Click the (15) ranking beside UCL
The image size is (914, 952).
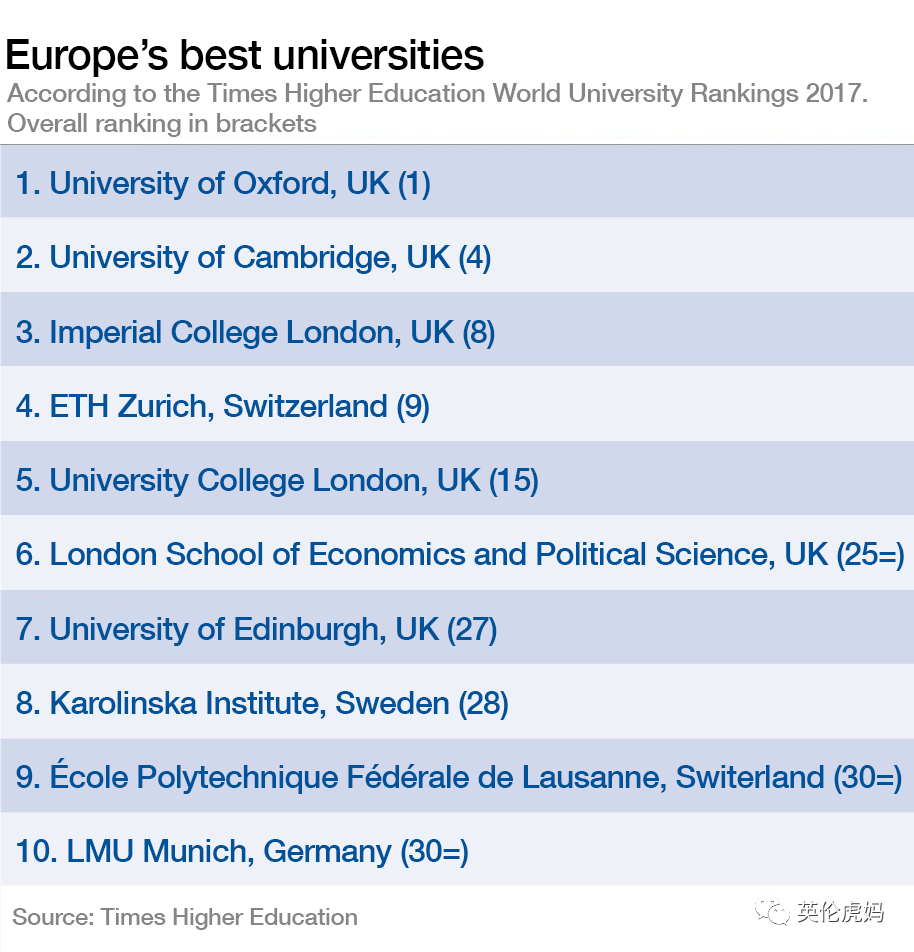click(x=514, y=480)
